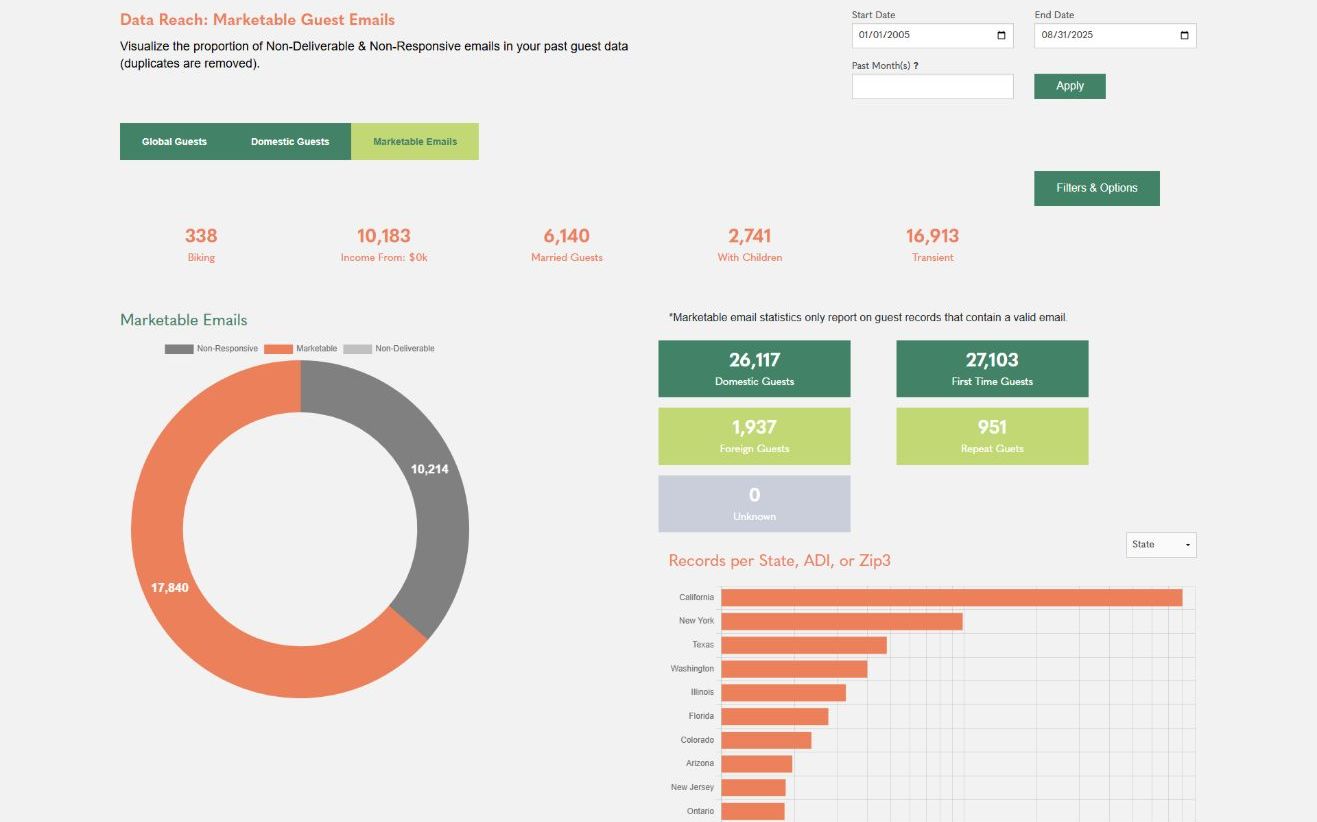Toggle the Marketable legend entry
Image resolution: width=1317 pixels, height=822 pixels.
[301, 349]
